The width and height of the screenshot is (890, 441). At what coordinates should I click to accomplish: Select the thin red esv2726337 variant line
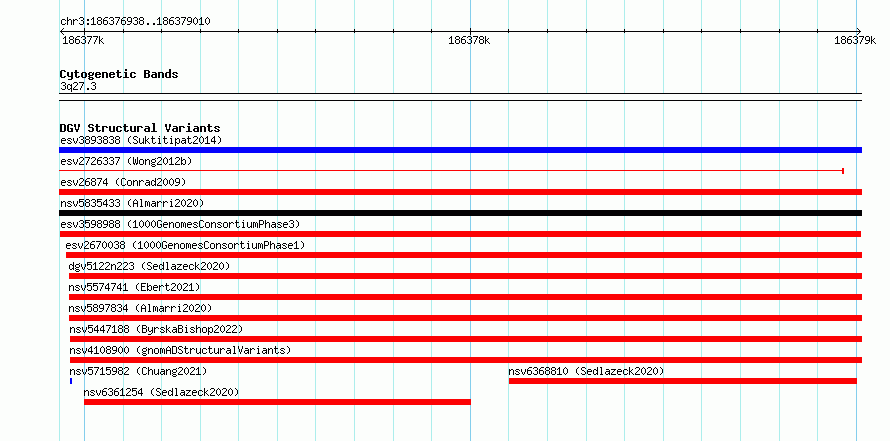(x=452, y=170)
